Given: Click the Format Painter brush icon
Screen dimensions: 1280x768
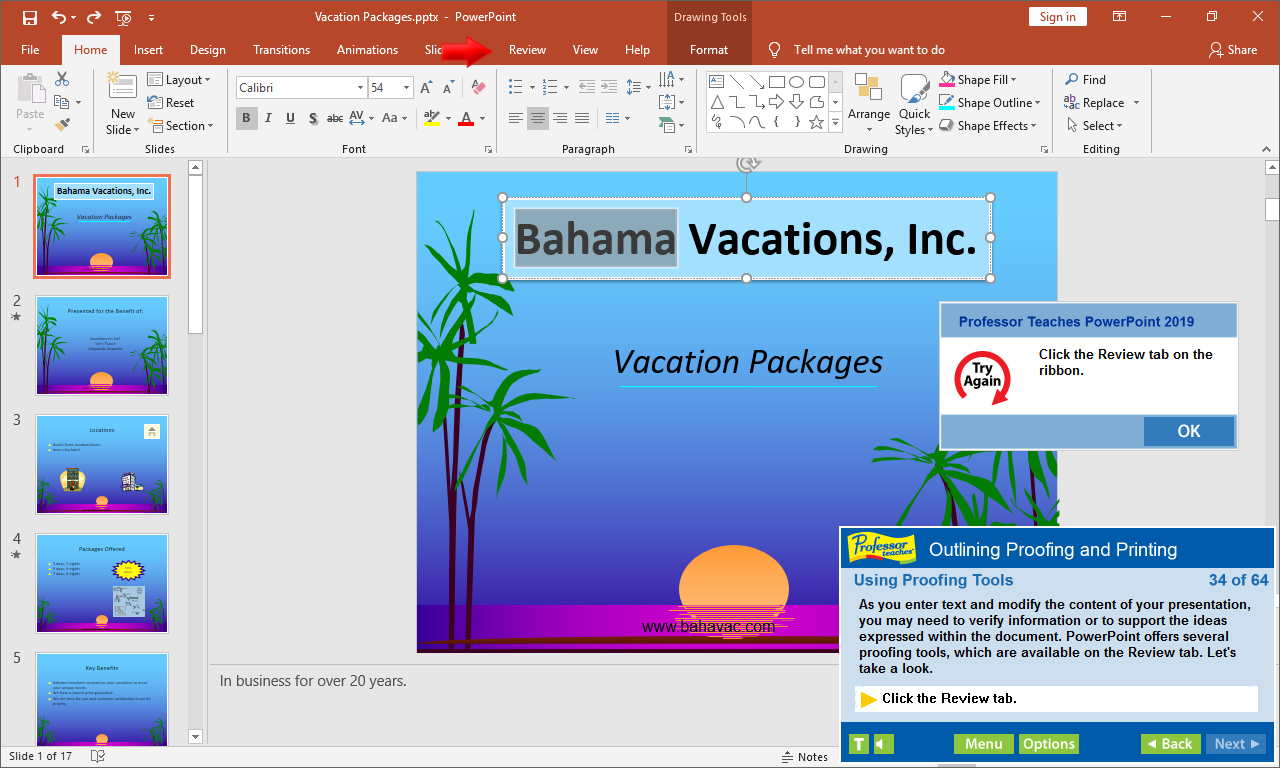Looking at the screenshot, I should point(62,125).
